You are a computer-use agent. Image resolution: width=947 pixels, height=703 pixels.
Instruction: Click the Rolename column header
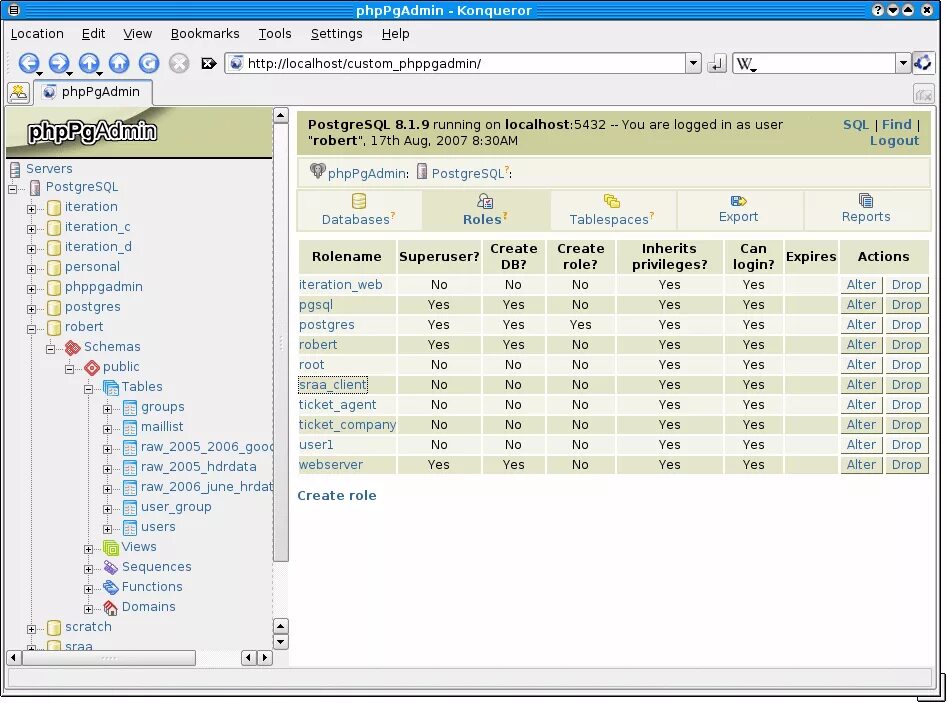point(347,257)
